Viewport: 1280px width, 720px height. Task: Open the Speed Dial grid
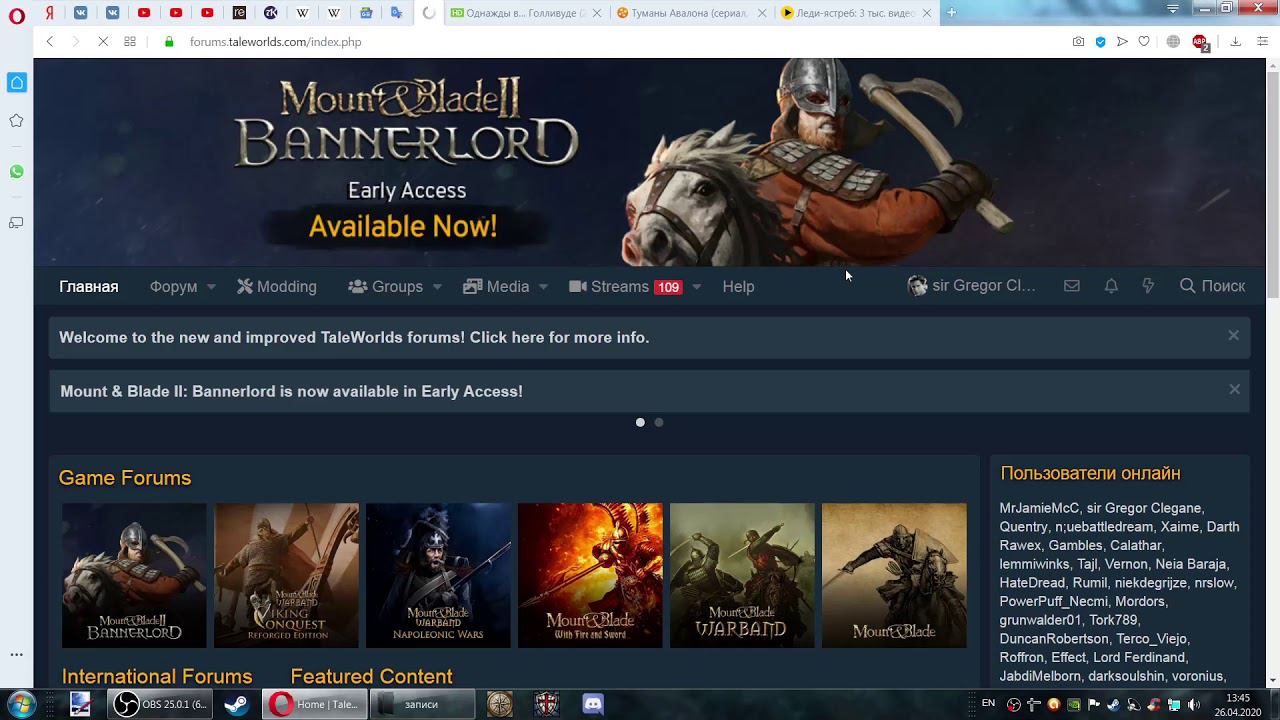tap(130, 41)
